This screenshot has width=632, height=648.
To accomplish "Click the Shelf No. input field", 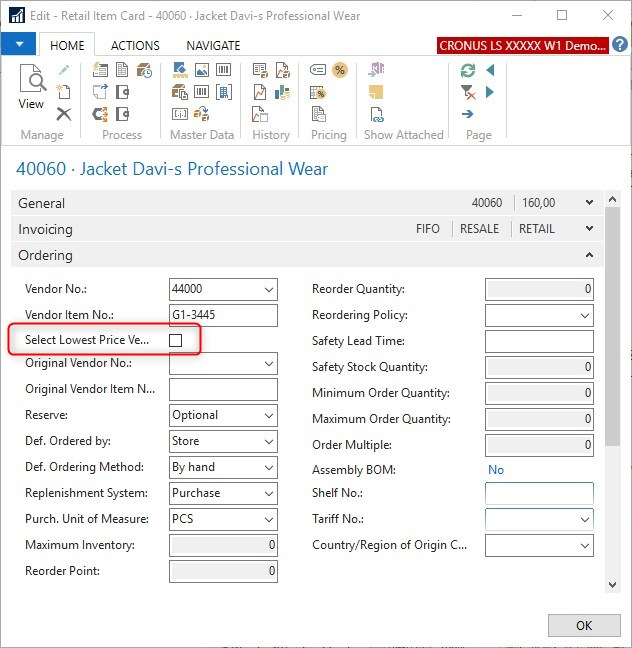I will tap(538, 494).
